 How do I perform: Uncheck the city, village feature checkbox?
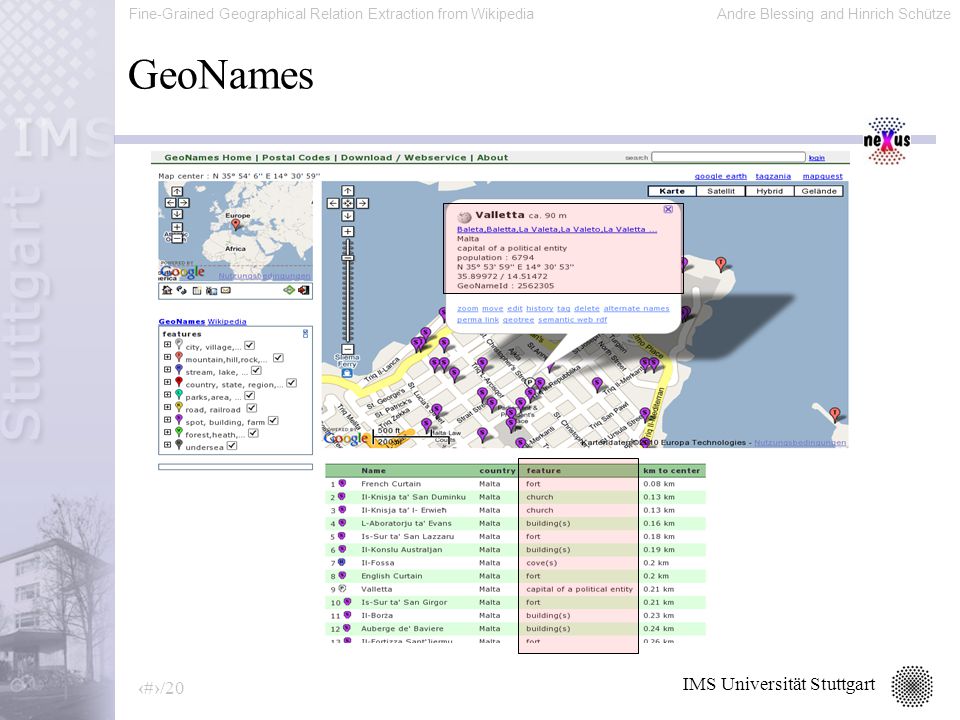click(250, 346)
